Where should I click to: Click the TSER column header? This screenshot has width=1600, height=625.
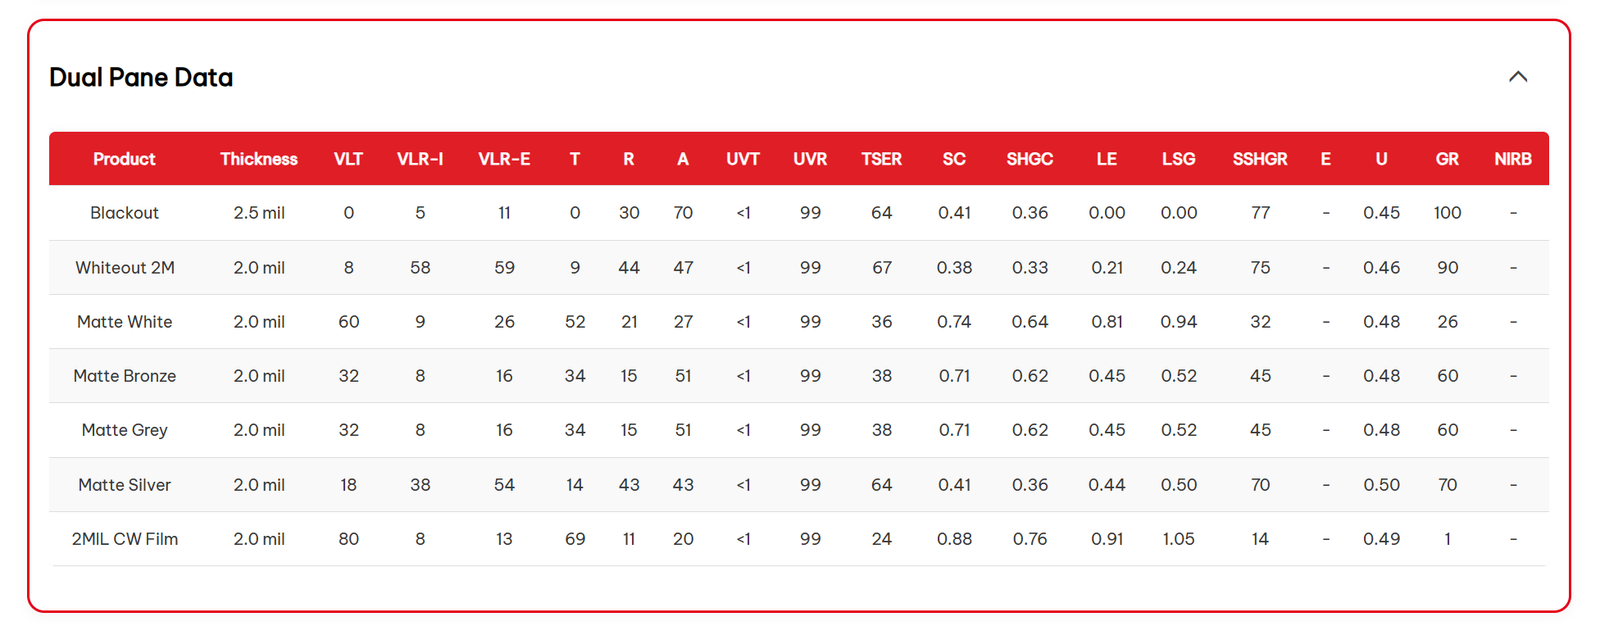click(x=881, y=159)
